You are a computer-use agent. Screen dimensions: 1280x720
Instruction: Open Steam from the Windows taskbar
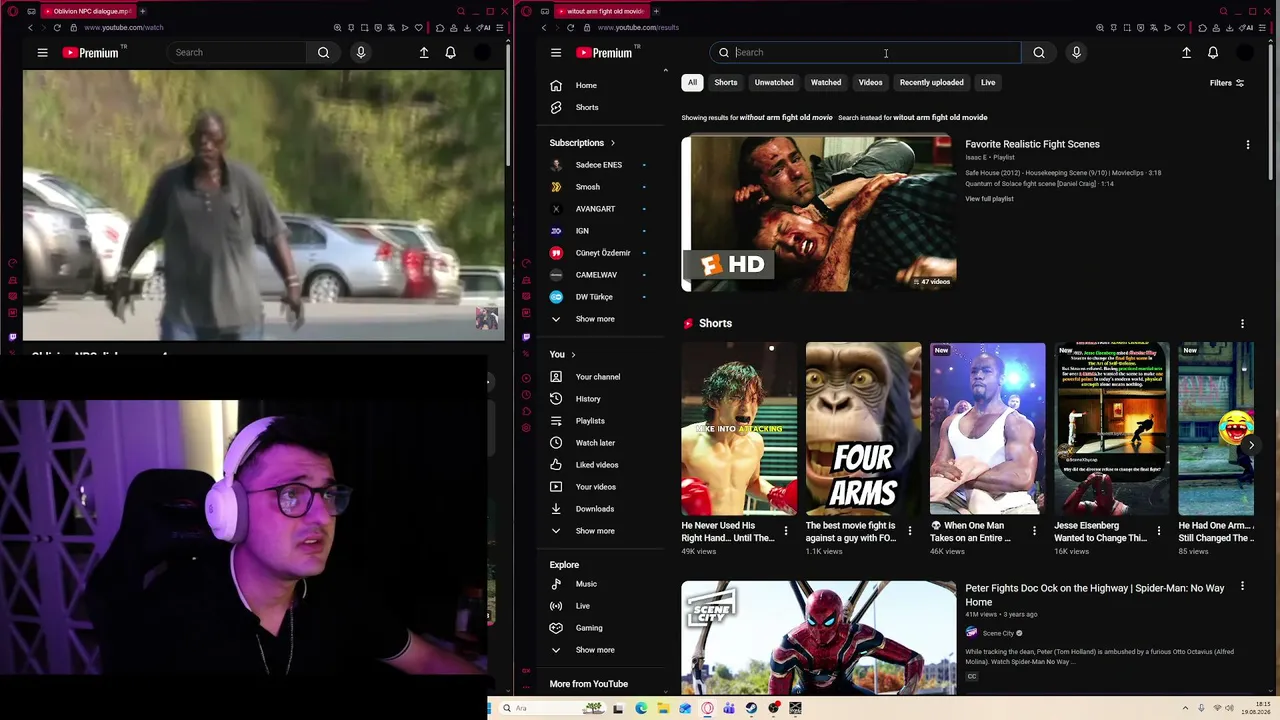[751, 708]
